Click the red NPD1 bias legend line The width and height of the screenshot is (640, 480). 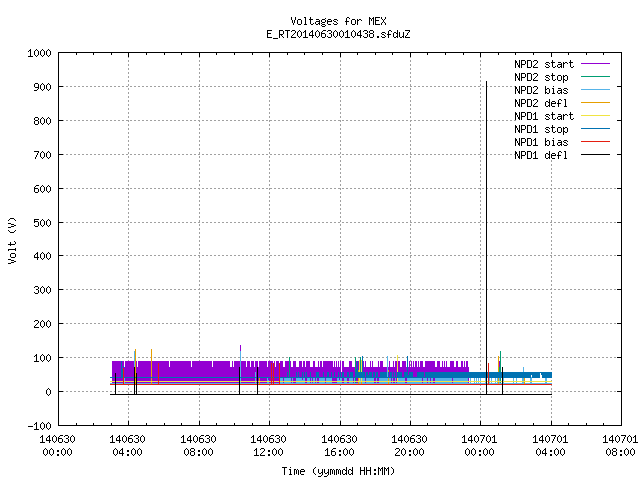[x=595, y=142]
